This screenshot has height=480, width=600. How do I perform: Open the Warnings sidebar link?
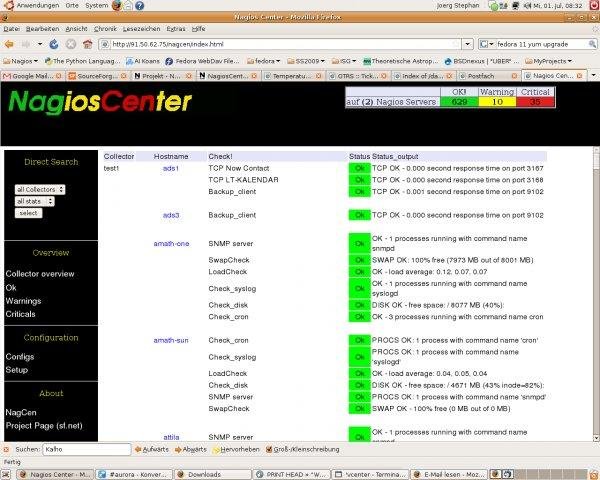(x=23, y=301)
